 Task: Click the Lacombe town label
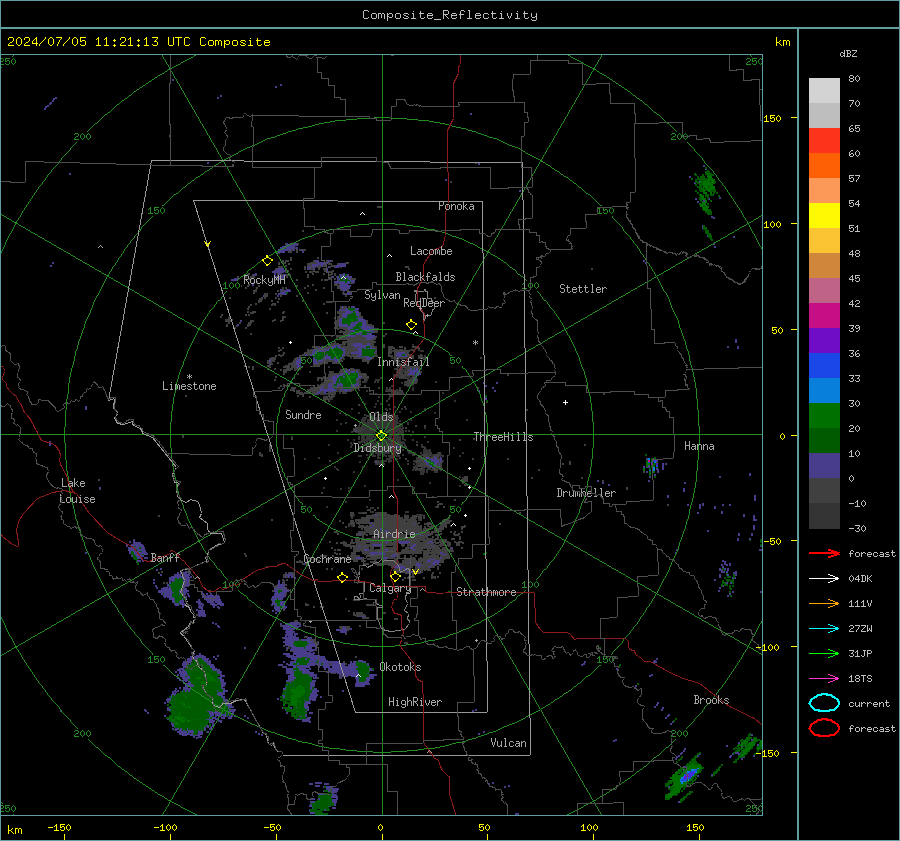pos(431,251)
